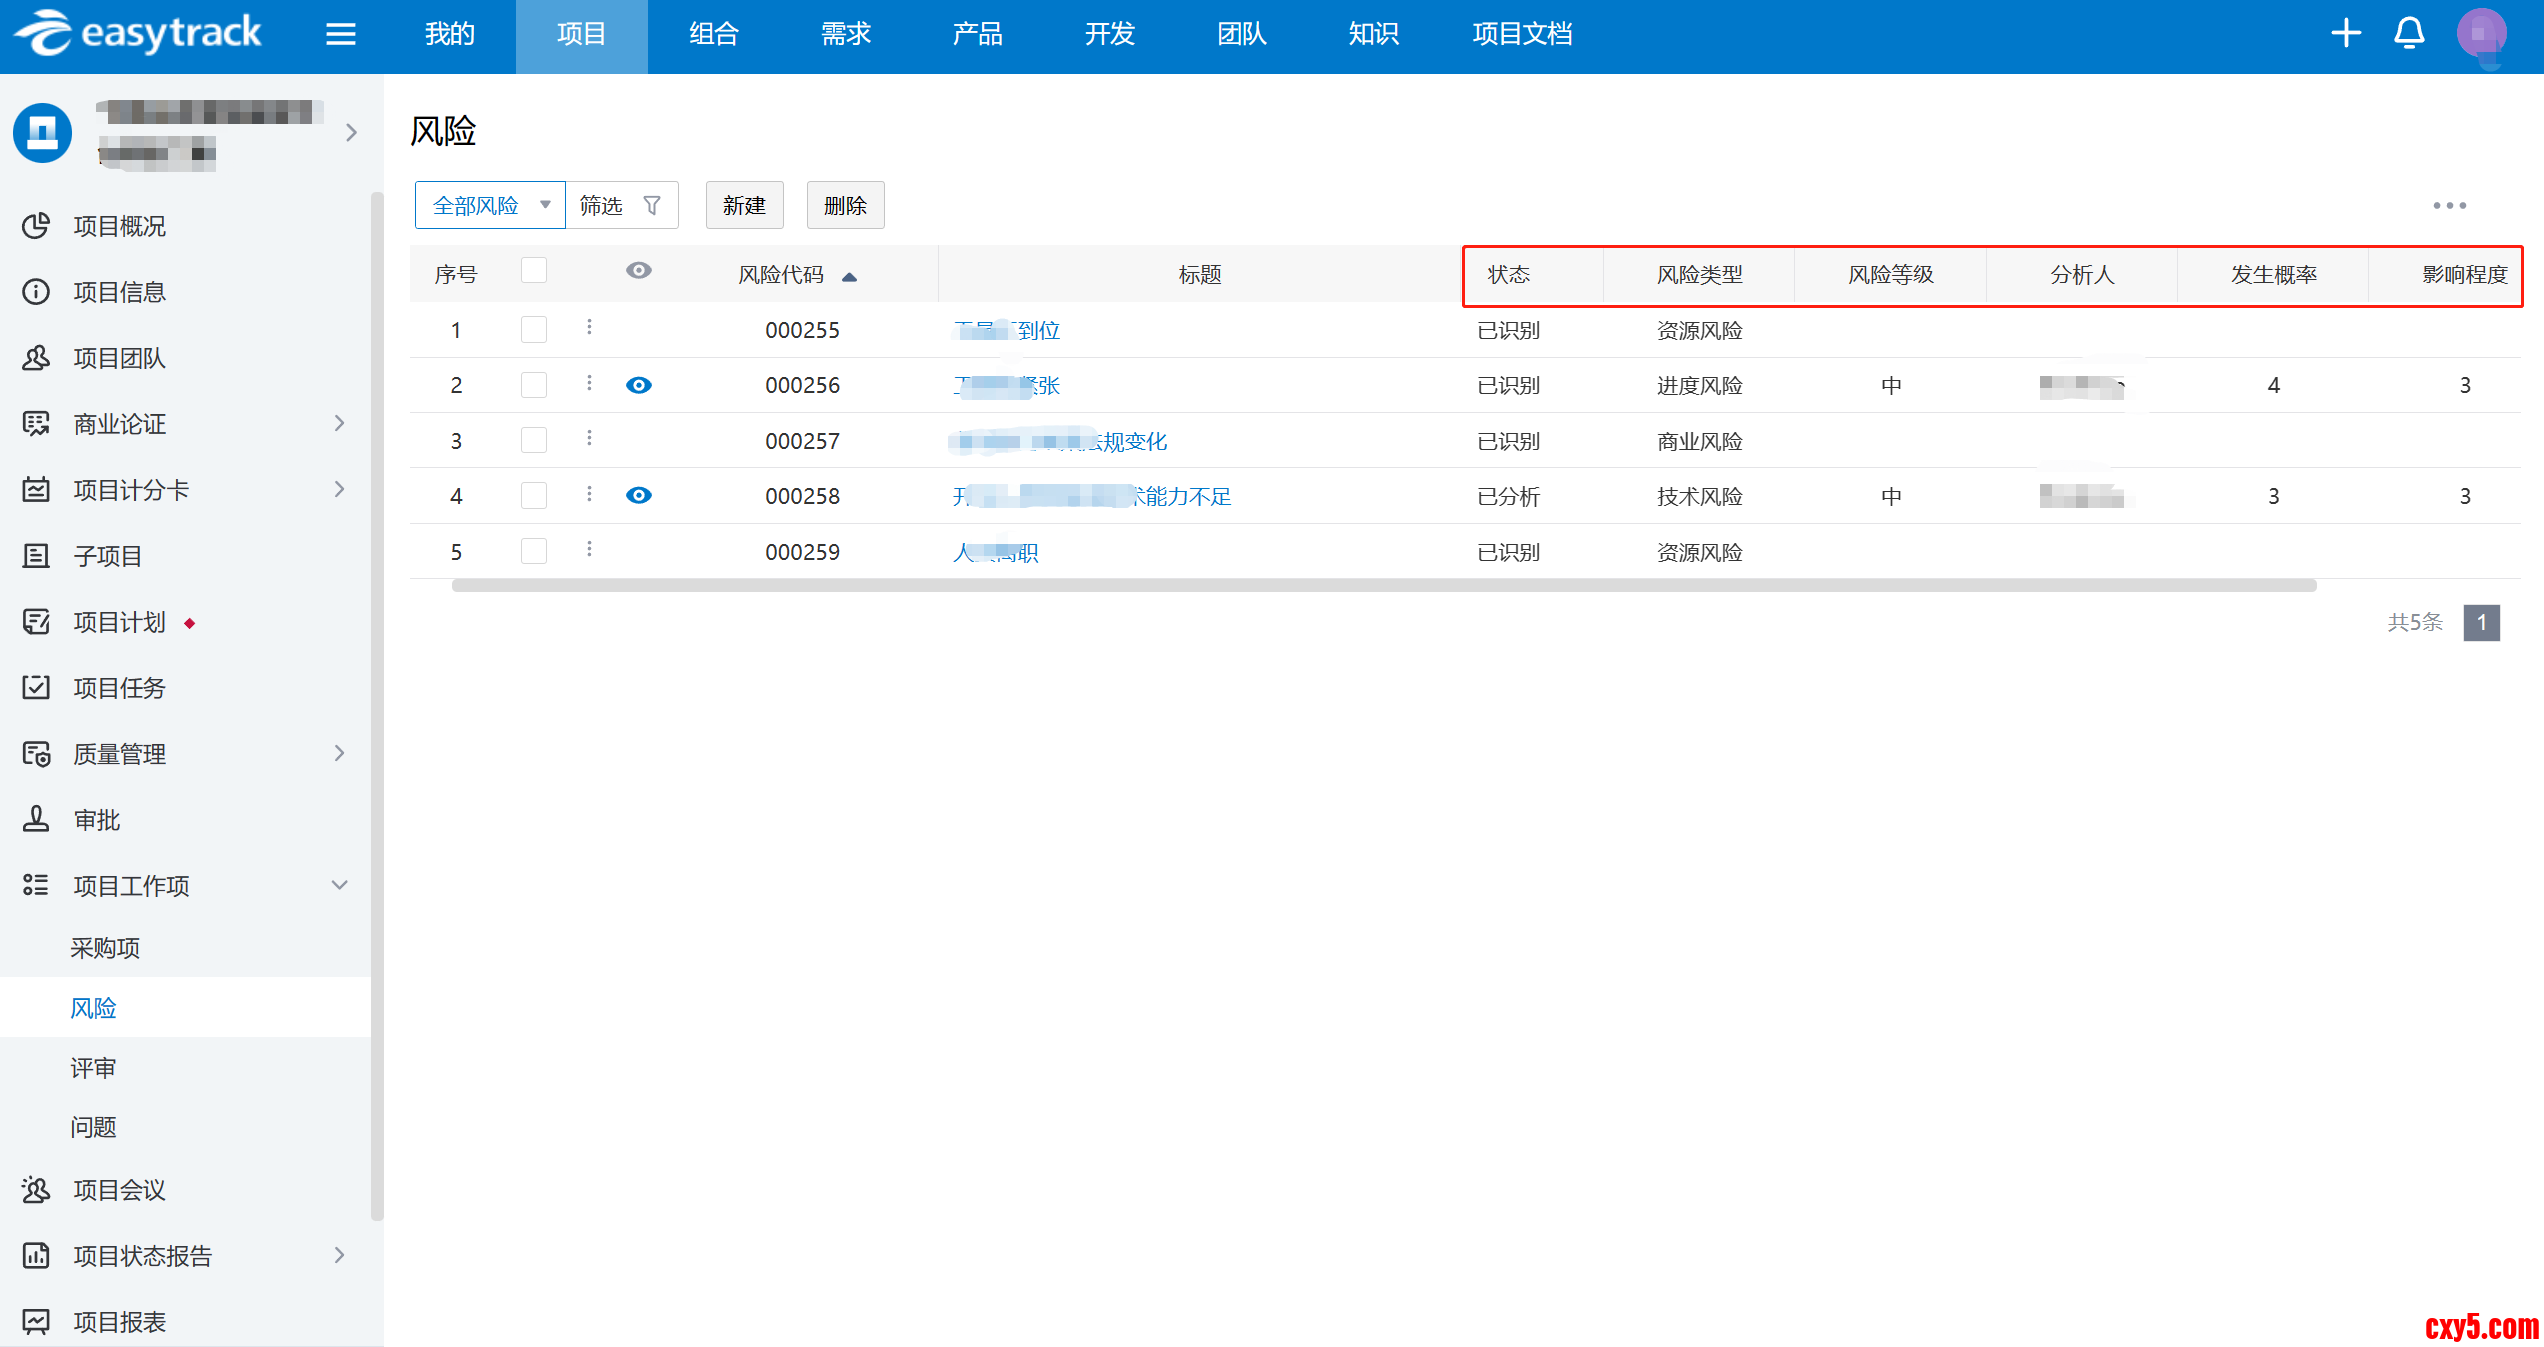Viewport: 2544px width, 1347px height.
Task: Click the filter funnel icon
Action: (652, 205)
